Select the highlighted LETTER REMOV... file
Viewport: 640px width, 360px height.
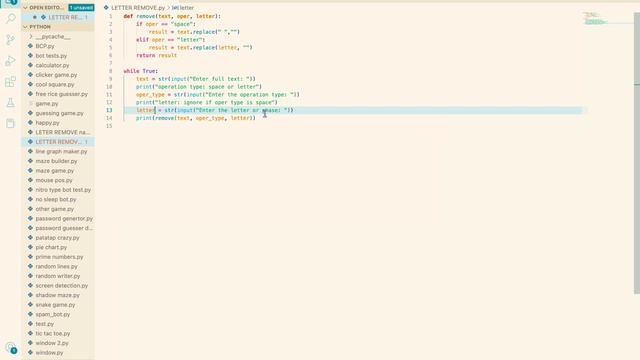point(58,142)
